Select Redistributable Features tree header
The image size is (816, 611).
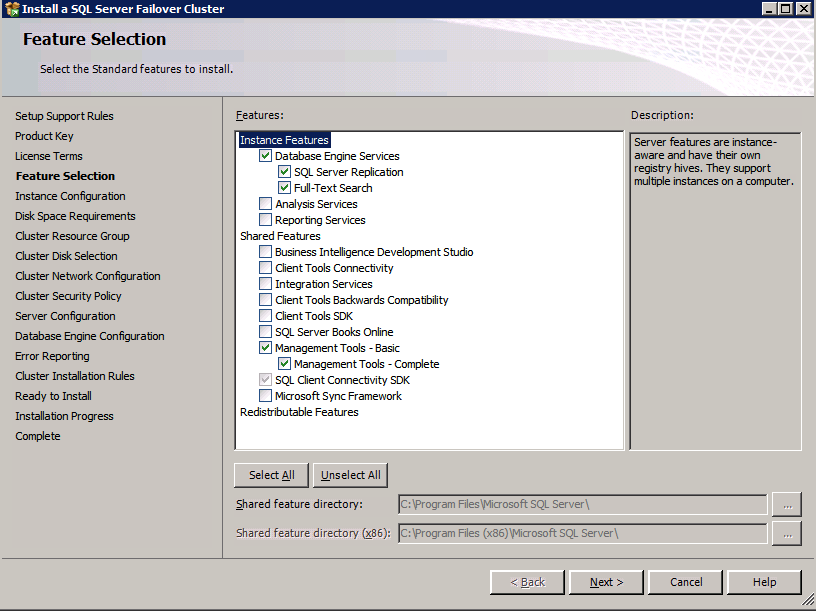click(299, 412)
